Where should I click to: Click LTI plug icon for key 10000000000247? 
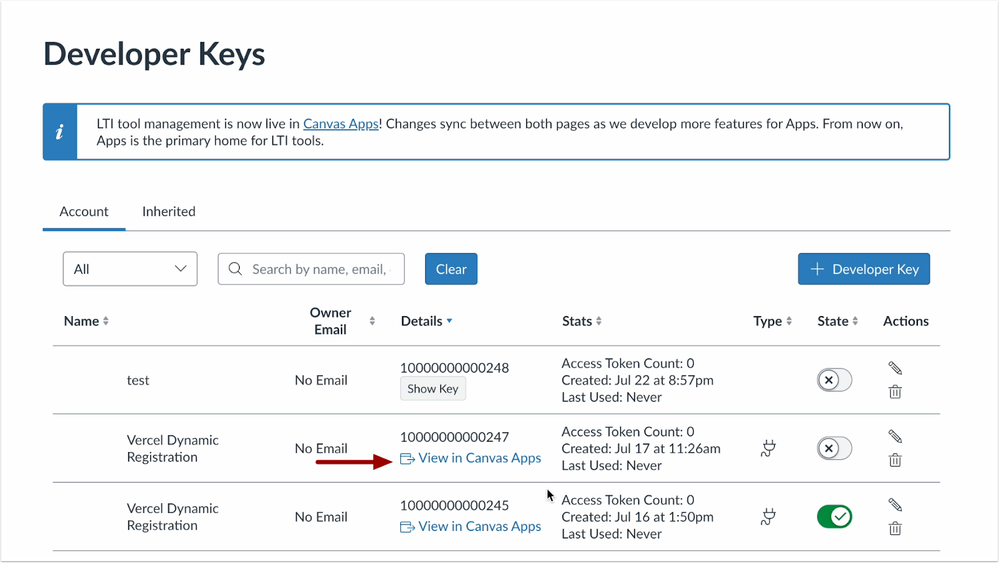[768, 449]
